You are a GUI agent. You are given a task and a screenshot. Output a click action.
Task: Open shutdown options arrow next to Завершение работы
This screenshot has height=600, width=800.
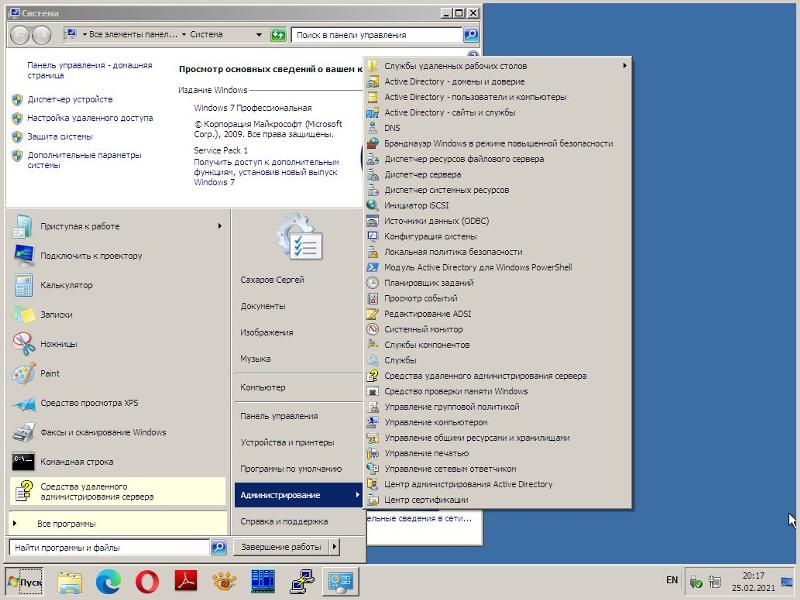click(334, 547)
